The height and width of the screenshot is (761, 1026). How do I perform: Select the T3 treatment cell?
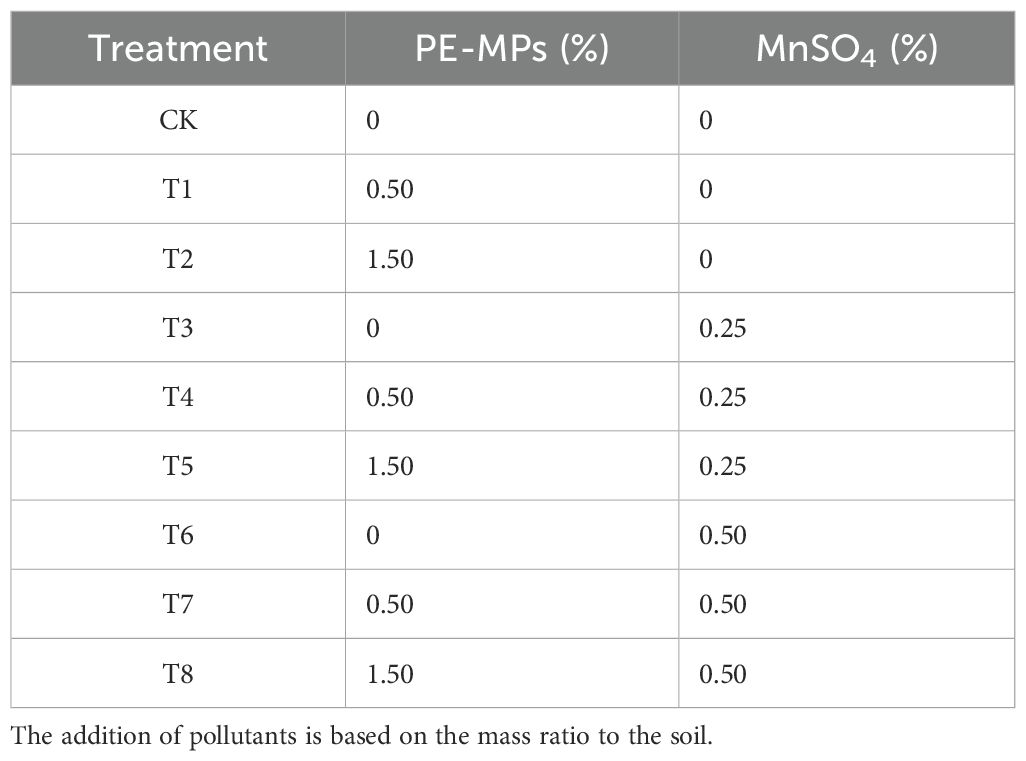click(178, 328)
